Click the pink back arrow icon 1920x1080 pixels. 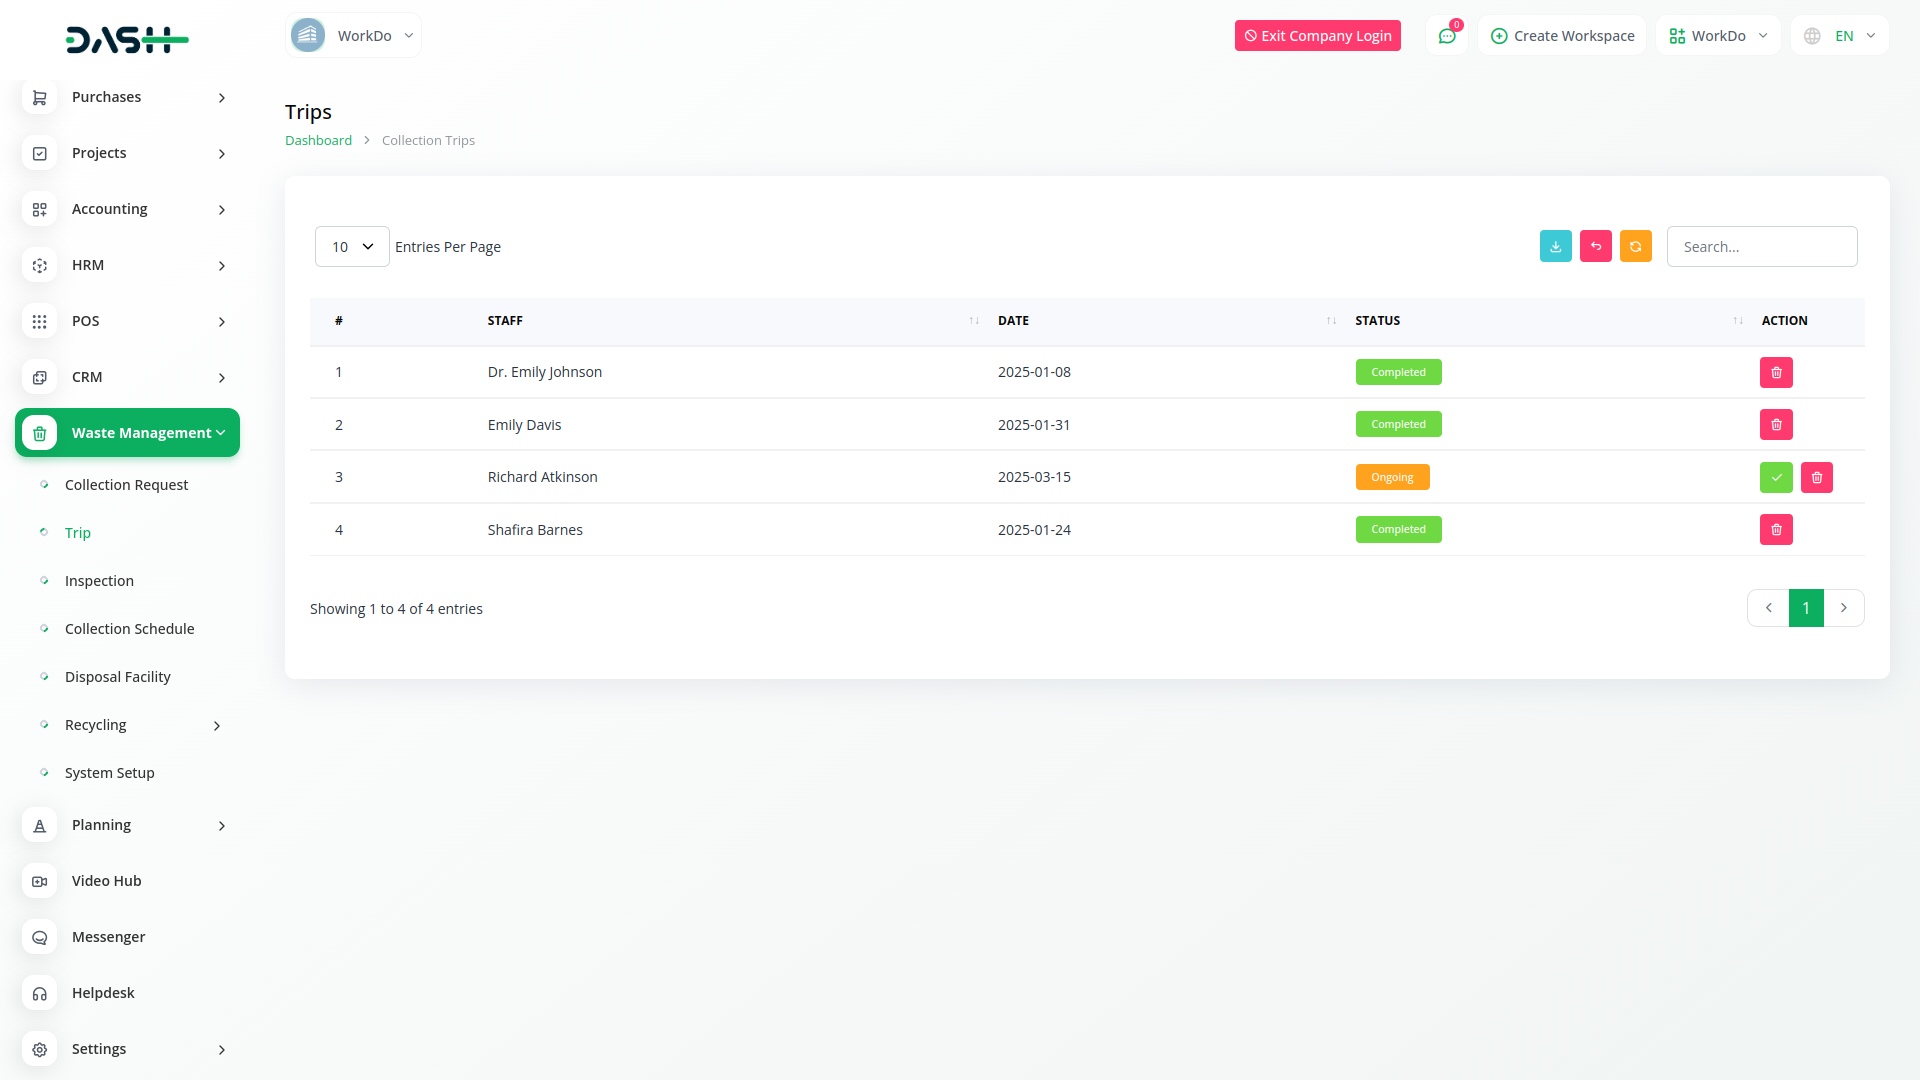1595,246
